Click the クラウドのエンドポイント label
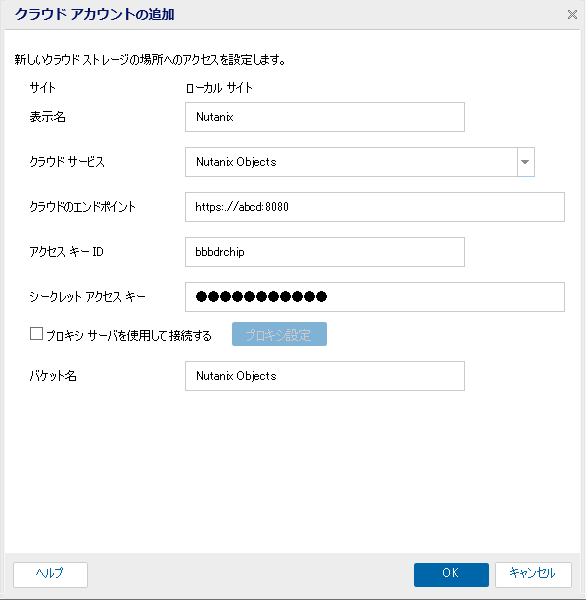The height and width of the screenshot is (600, 586). (83, 207)
